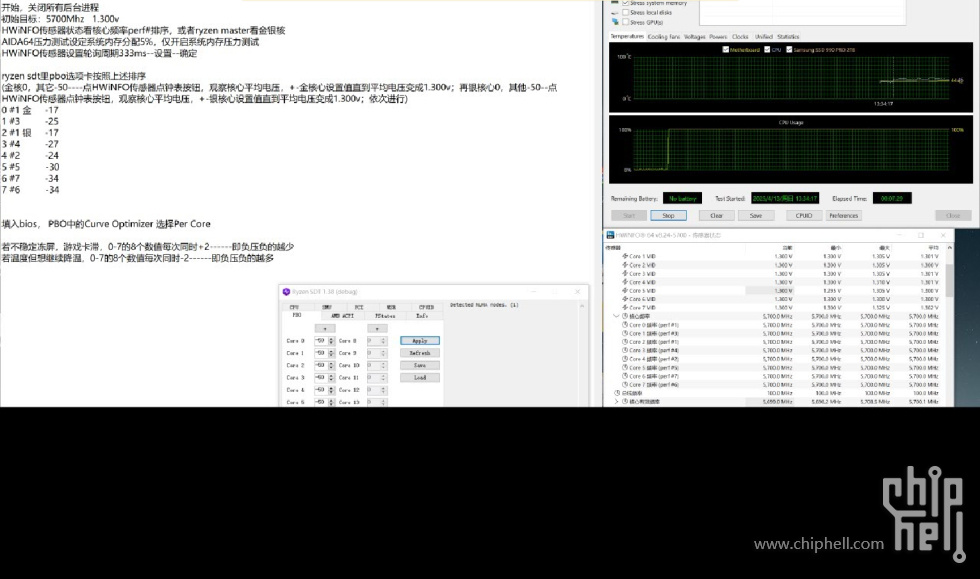Select the AMD ACPI tab in Ryzen SDT
This screenshot has height=579, width=980.
(342, 316)
